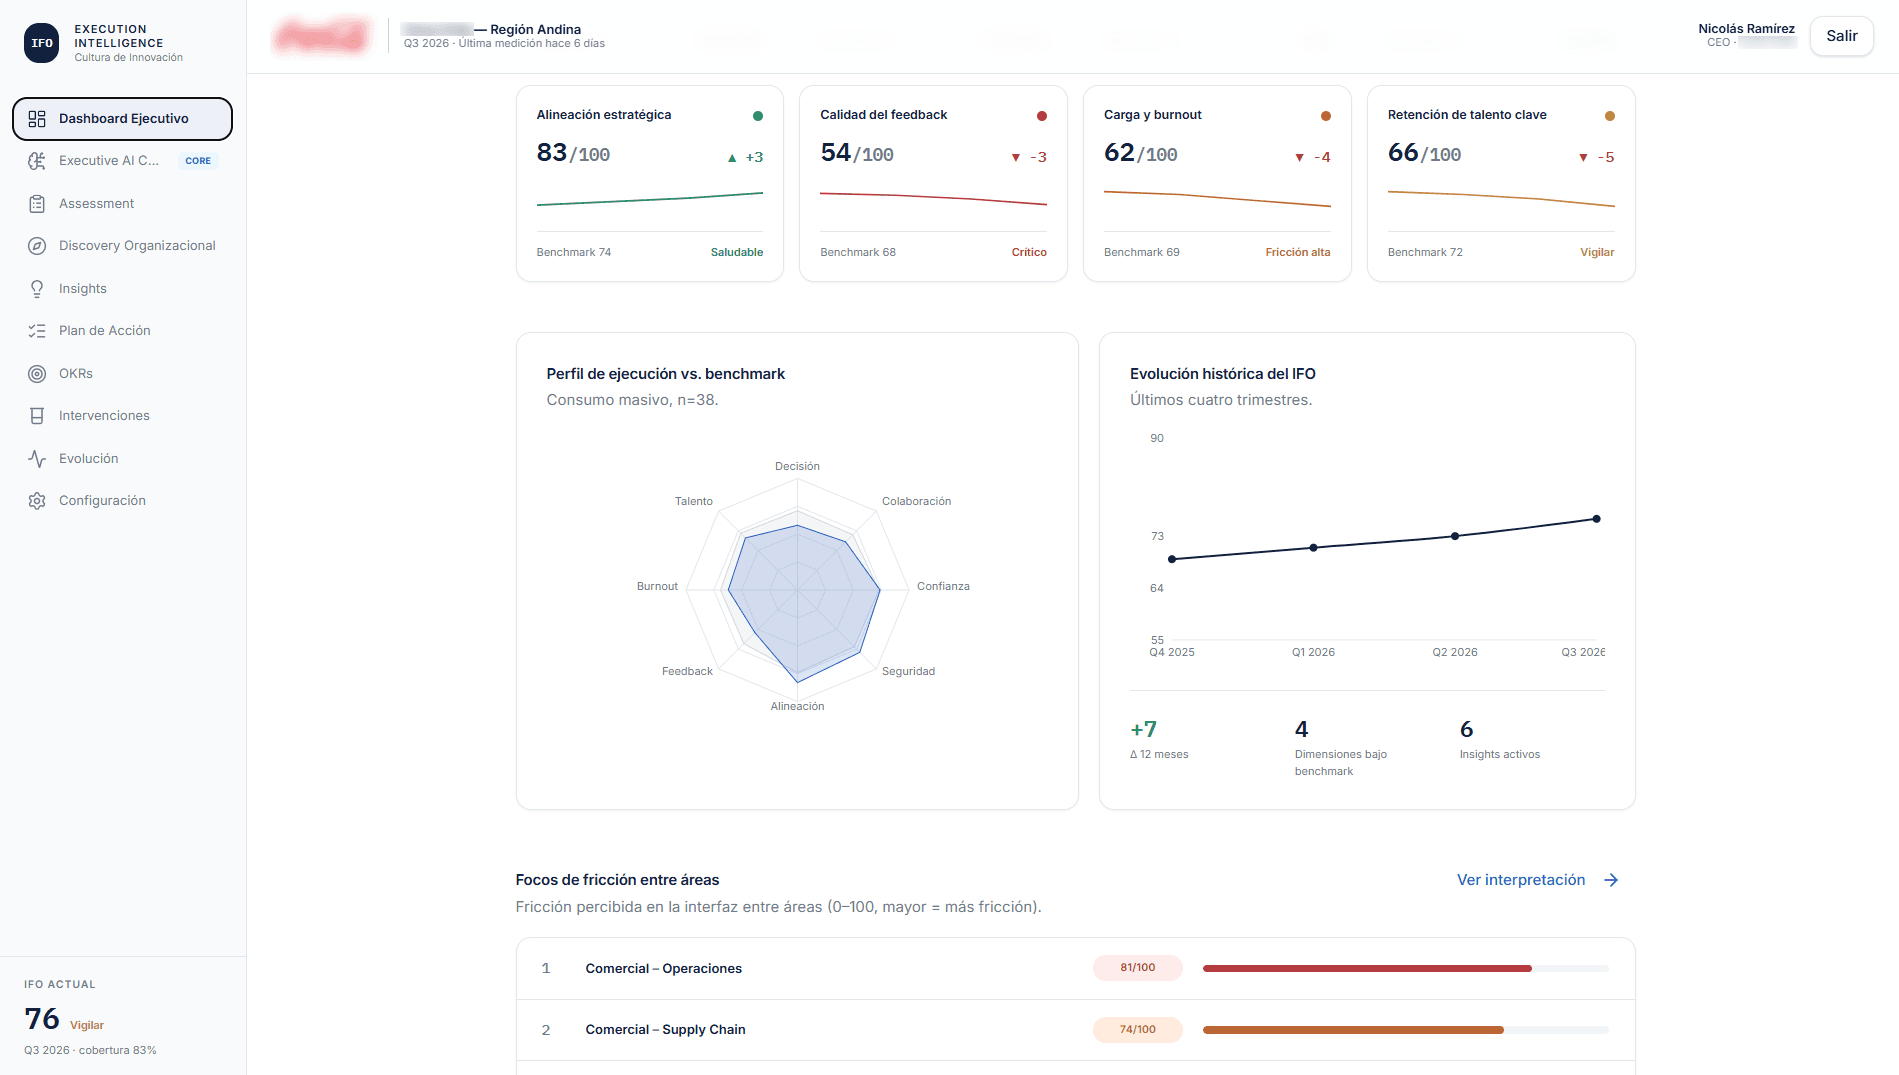Viewport: 1899px width, 1075px height.
Task: Click the Comercial – Supply Chain row
Action: pyautogui.click(x=1075, y=1030)
